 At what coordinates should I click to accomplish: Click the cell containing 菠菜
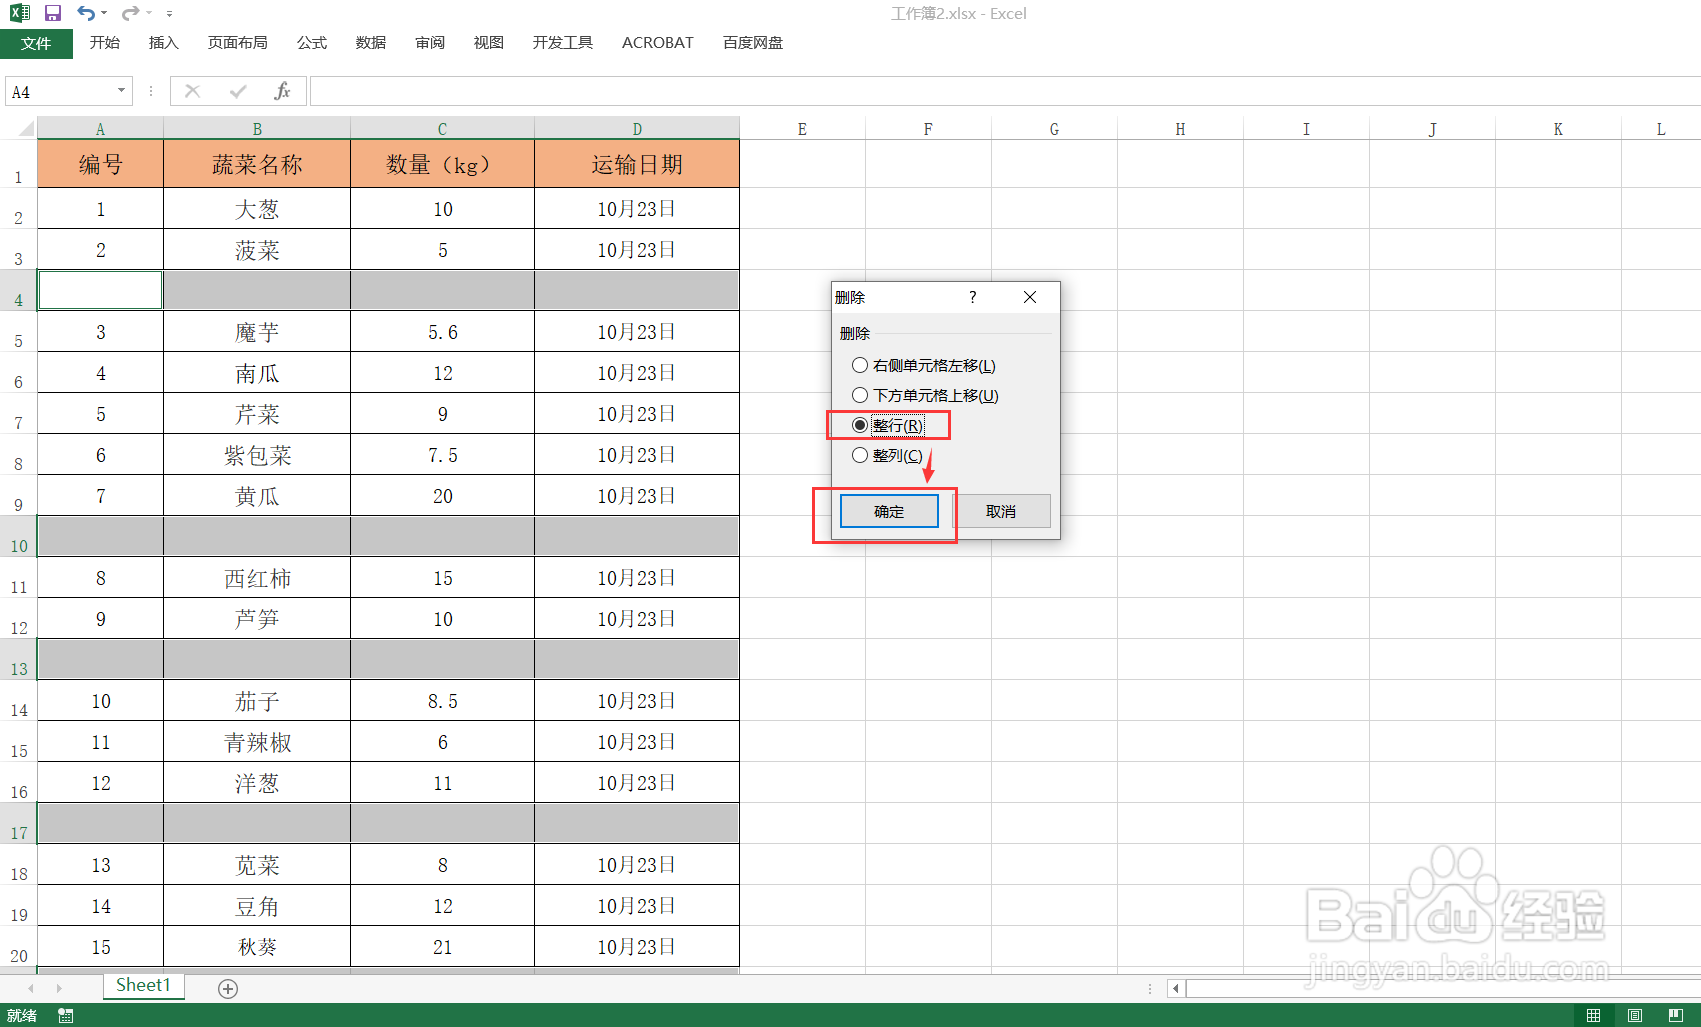point(257,250)
